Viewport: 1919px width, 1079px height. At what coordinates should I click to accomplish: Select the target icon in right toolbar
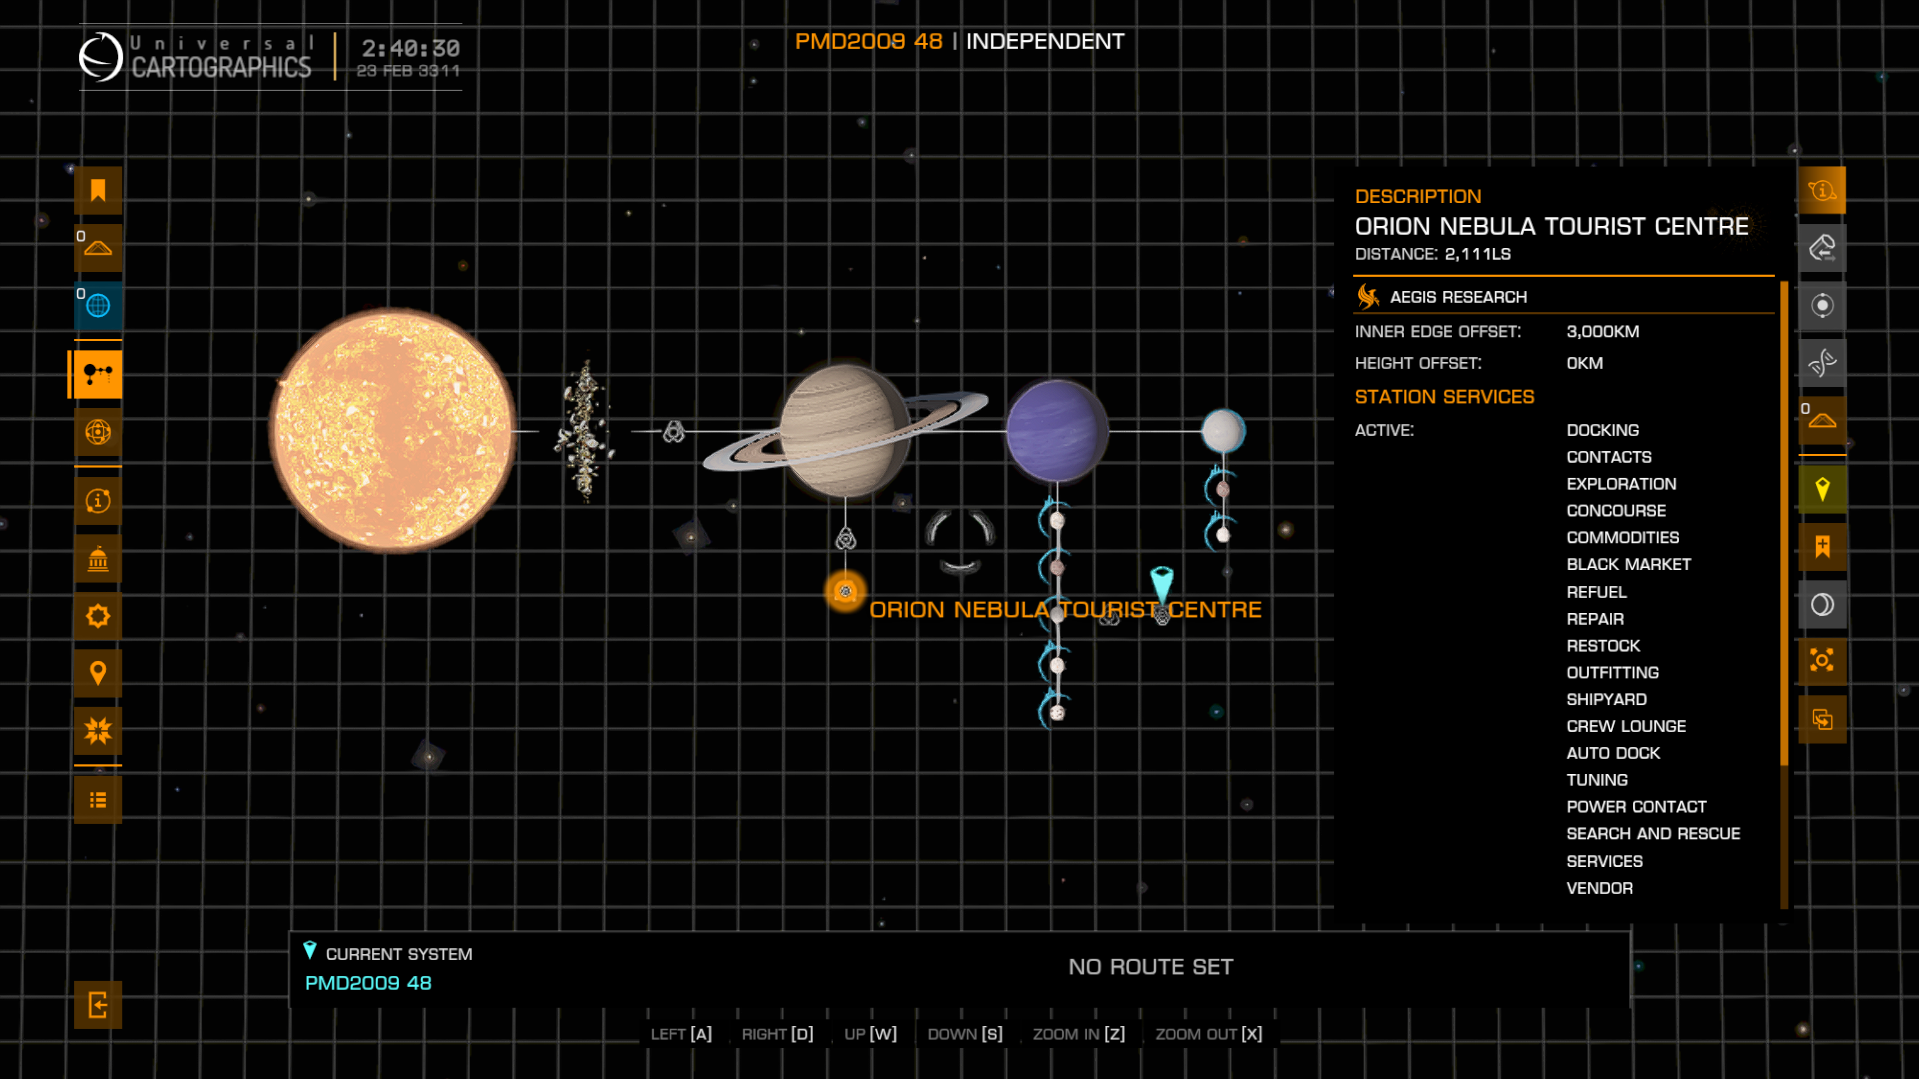pos(1822,305)
